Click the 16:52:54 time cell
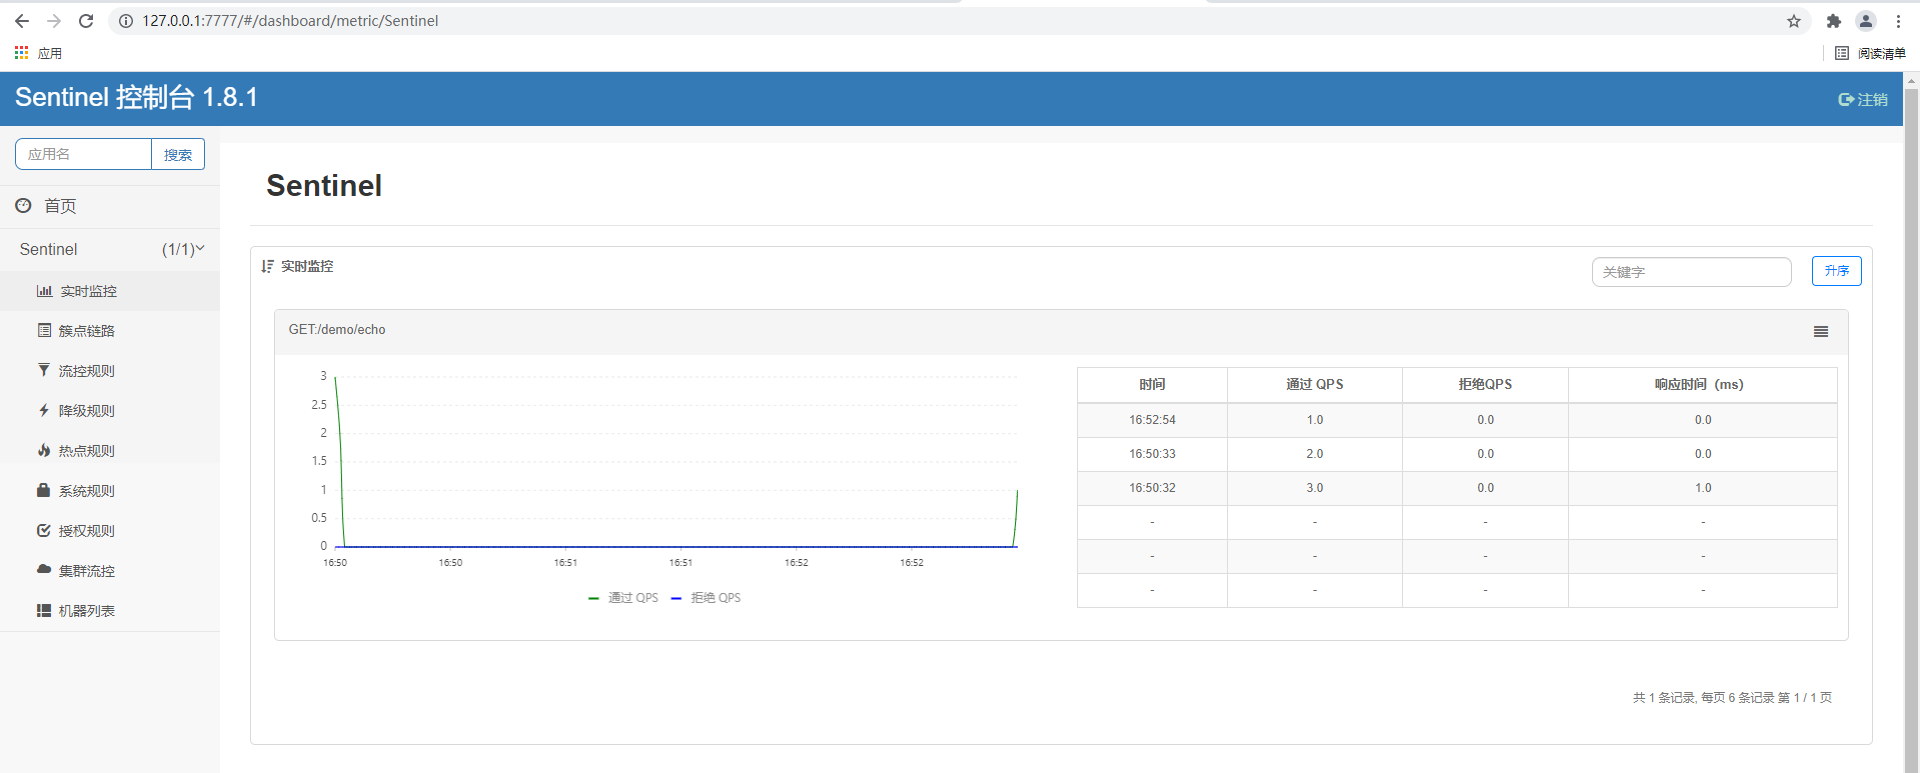The width and height of the screenshot is (1920, 773). point(1152,420)
